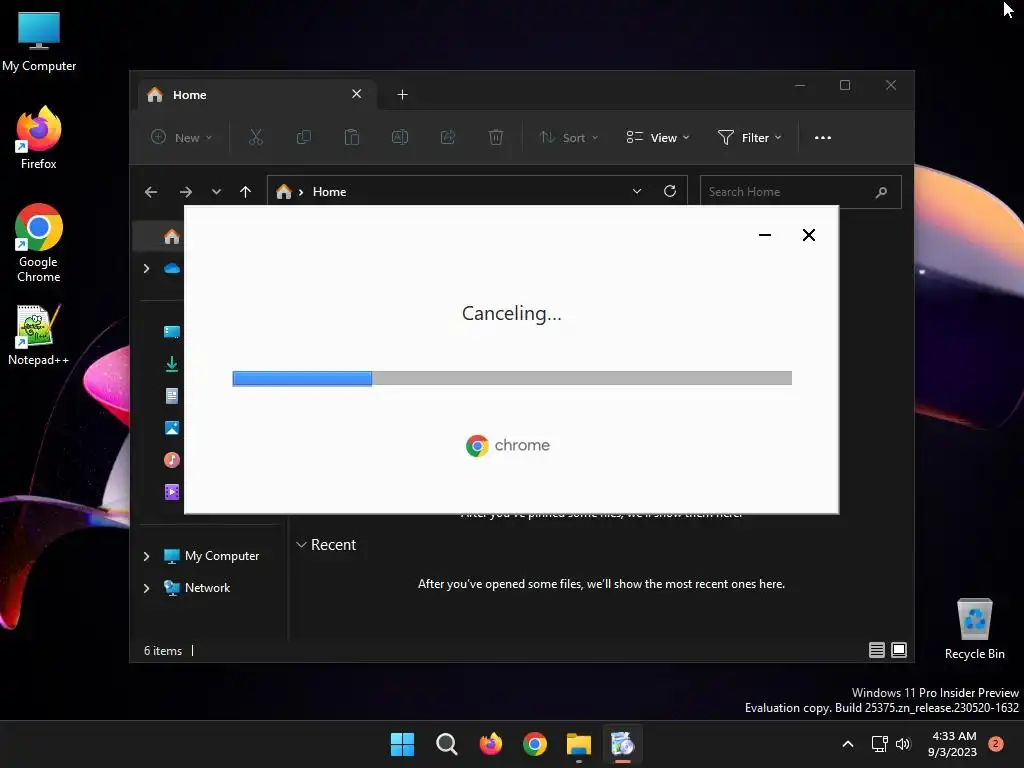Image resolution: width=1024 pixels, height=768 pixels.
Task: Open the New dropdown in Explorer toolbar
Action: point(182,137)
